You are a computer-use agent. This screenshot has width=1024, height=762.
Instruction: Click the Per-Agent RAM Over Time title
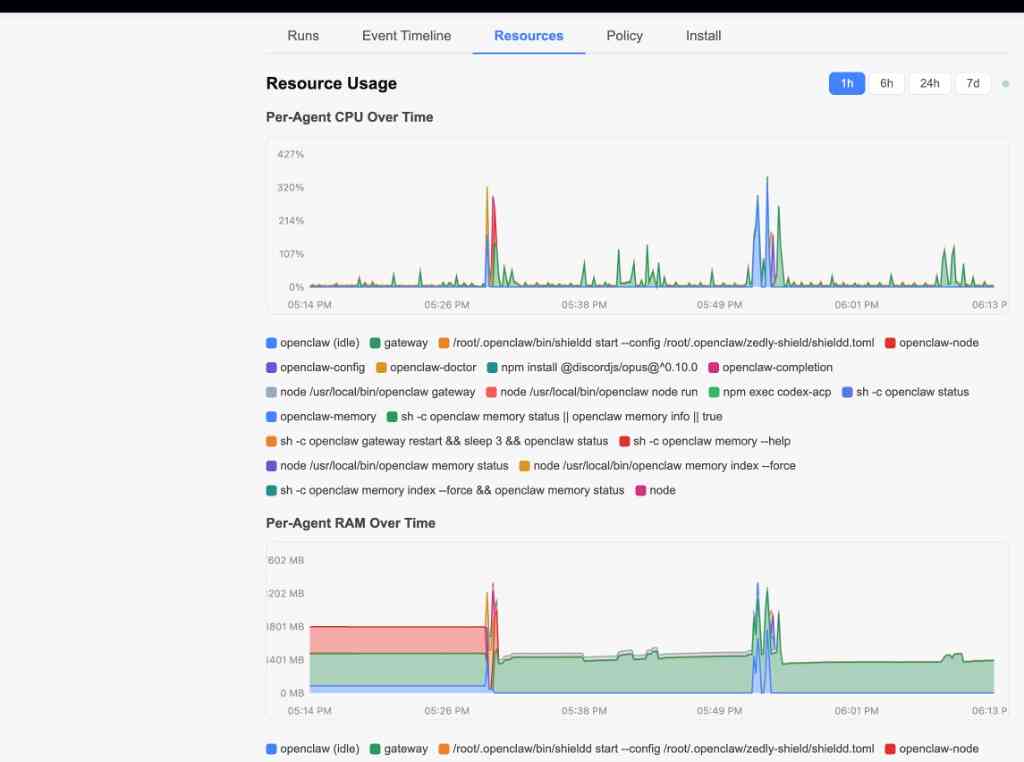click(351, 524)
